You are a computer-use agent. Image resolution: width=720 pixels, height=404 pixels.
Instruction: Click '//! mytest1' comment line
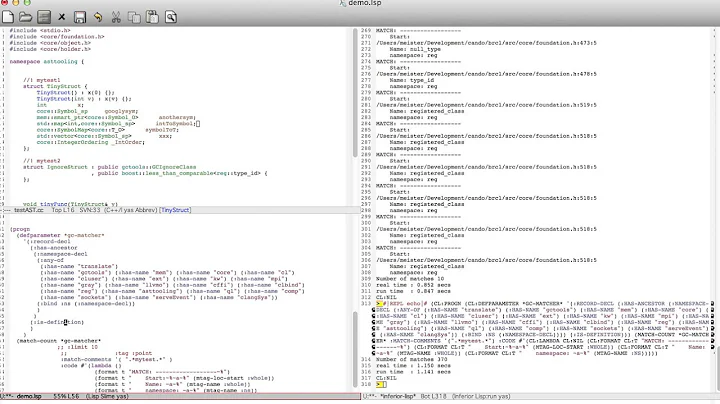coord(42,80)
